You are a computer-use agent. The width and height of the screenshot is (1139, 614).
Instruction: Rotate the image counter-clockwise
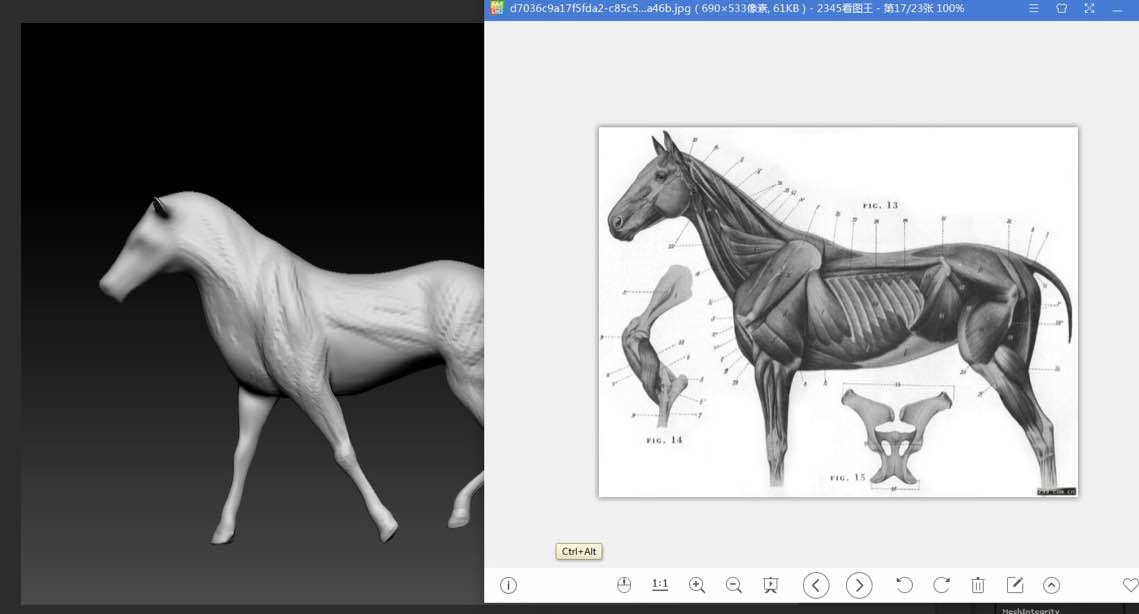904,585
